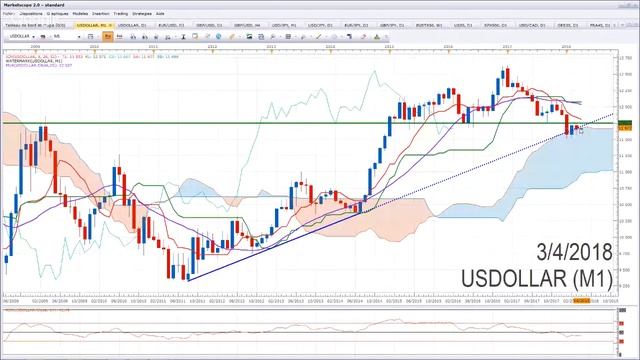Select the text label tool
Screen dimensions: 640x360
[x=183, y=37]
